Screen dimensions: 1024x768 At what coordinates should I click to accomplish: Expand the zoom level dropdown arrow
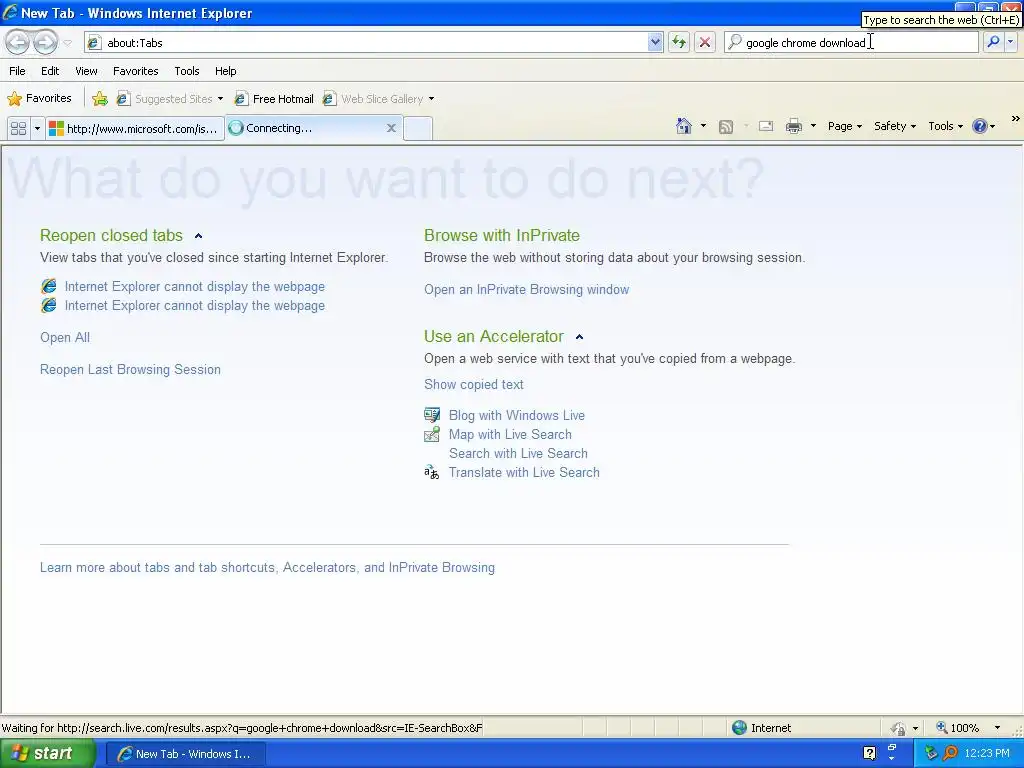(997, 728)
